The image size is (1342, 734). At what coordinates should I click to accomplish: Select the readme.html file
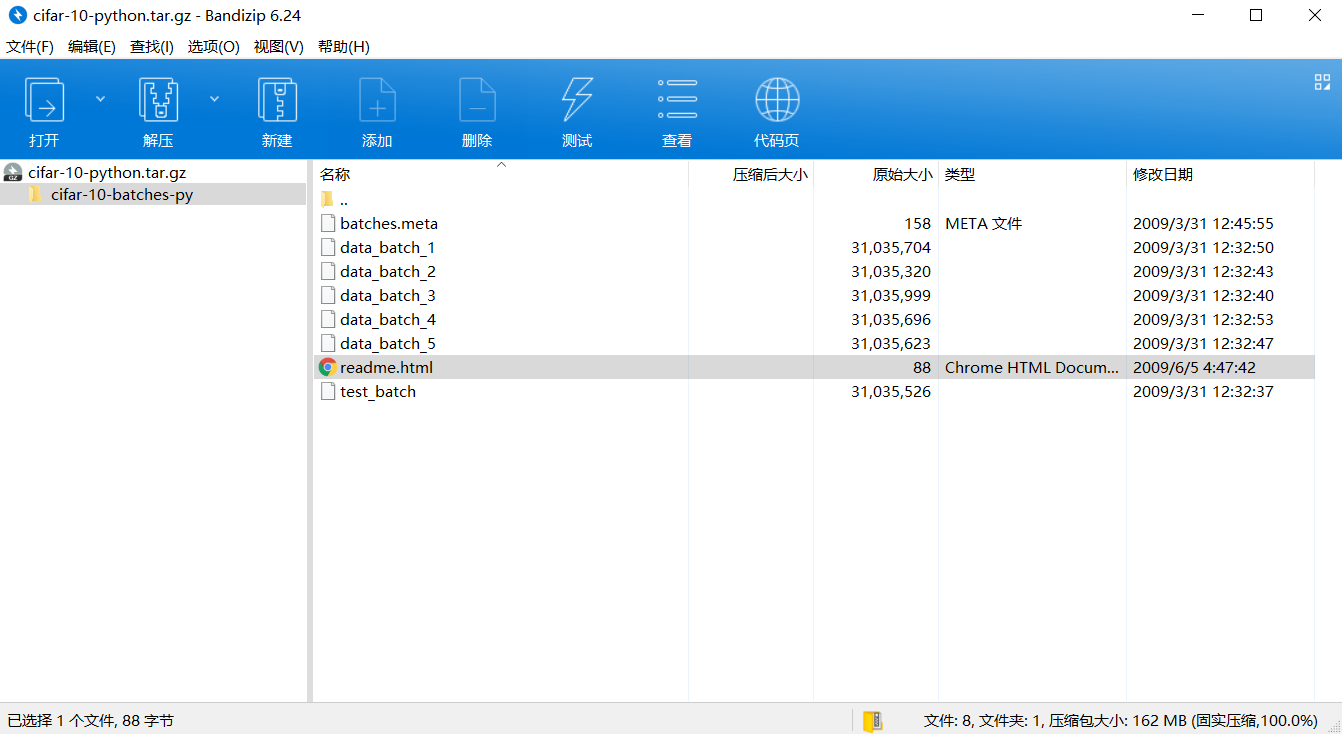pyautogui.click(x=386, y=367)
